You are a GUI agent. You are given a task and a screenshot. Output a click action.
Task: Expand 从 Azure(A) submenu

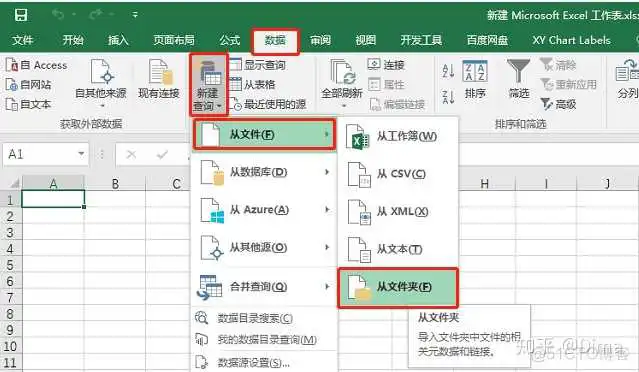pos(264,210)
